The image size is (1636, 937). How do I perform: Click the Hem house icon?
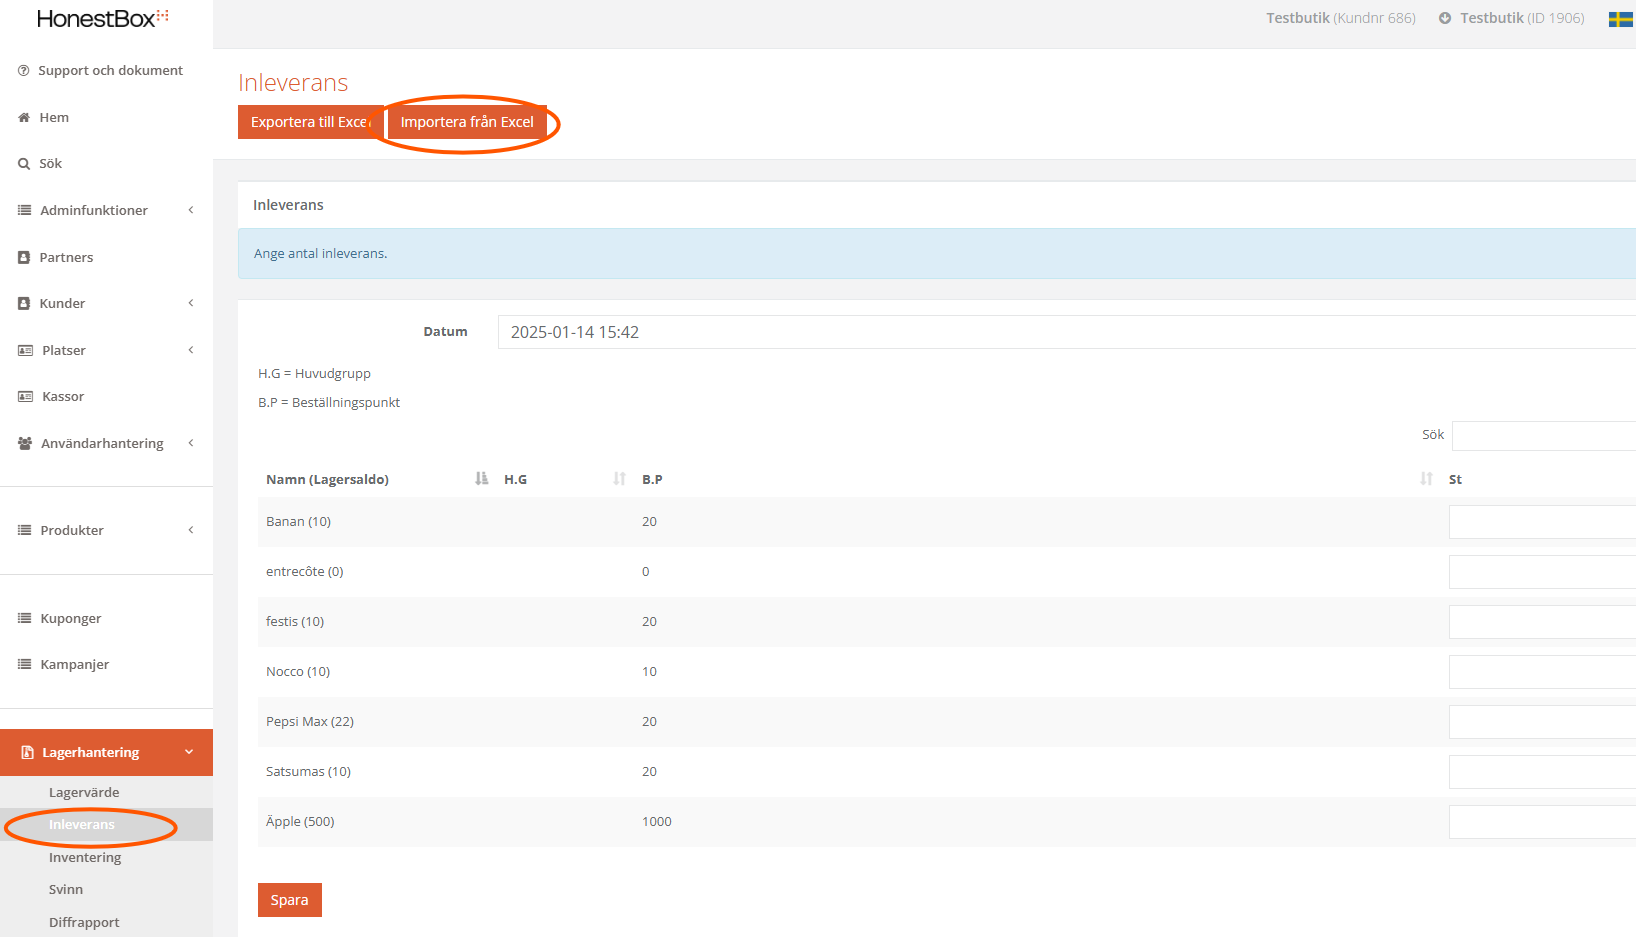[x=24, y=118]
